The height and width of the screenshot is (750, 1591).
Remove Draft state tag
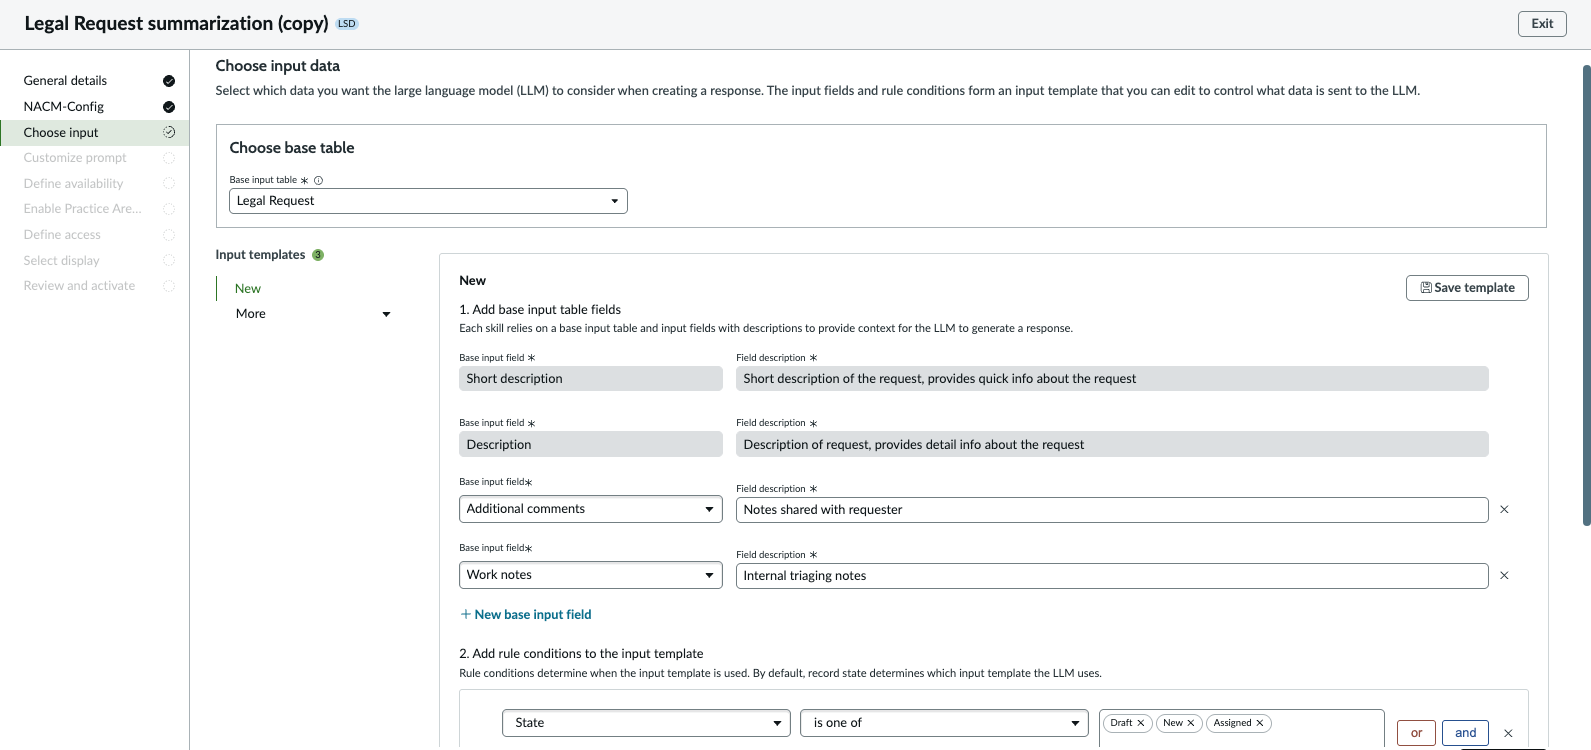tap(1141, 723)
